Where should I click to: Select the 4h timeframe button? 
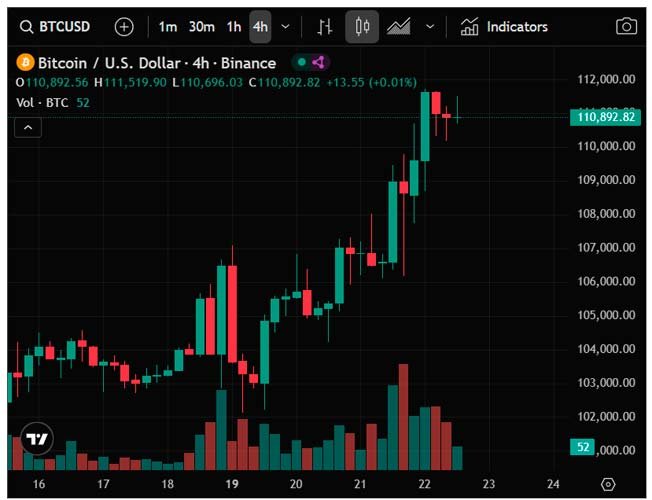pyautogui.click(x=260, y=27)
